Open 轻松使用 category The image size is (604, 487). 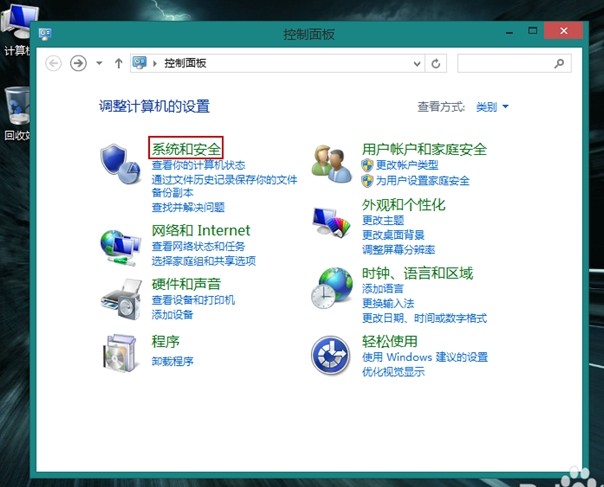(x=389, y=341)
